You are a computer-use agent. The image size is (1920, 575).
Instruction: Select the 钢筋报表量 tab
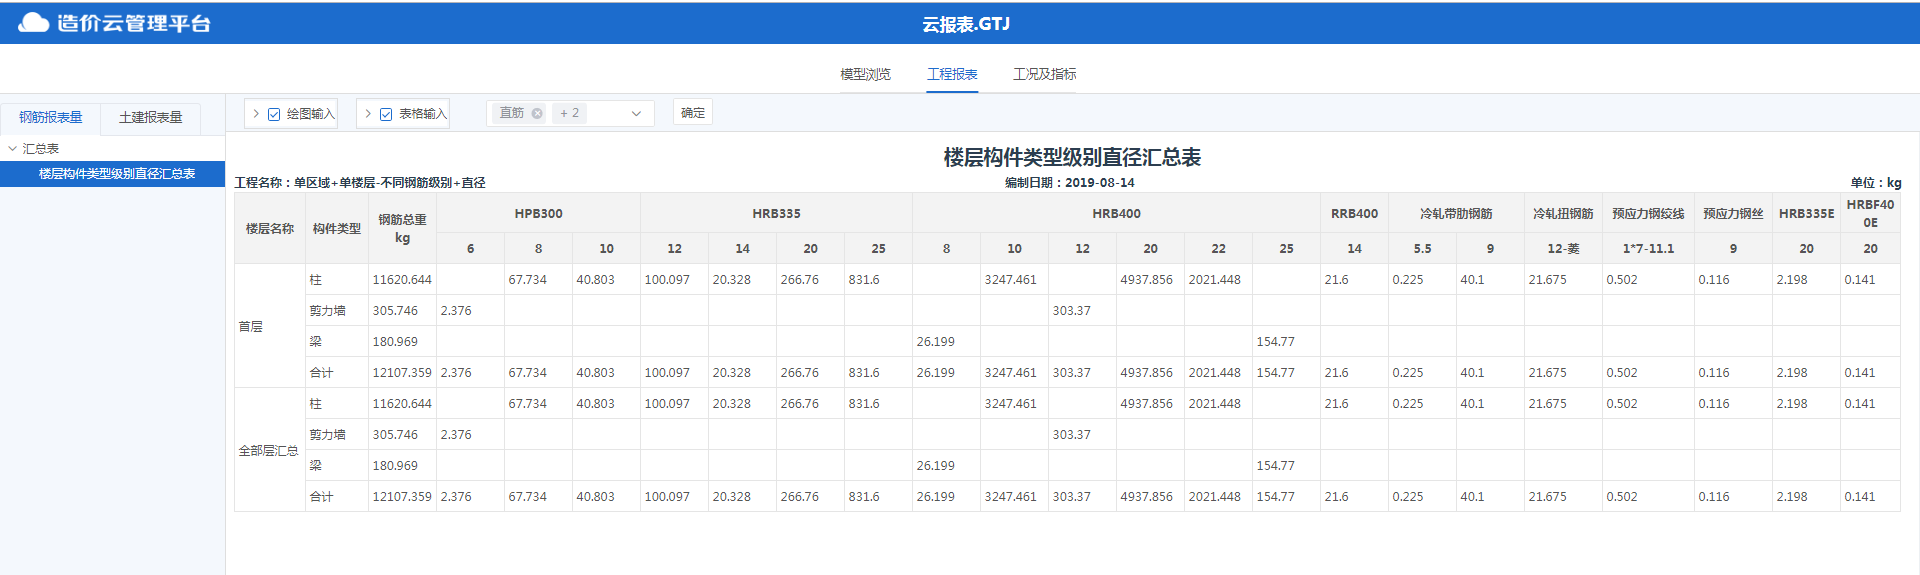pos(51,118)
